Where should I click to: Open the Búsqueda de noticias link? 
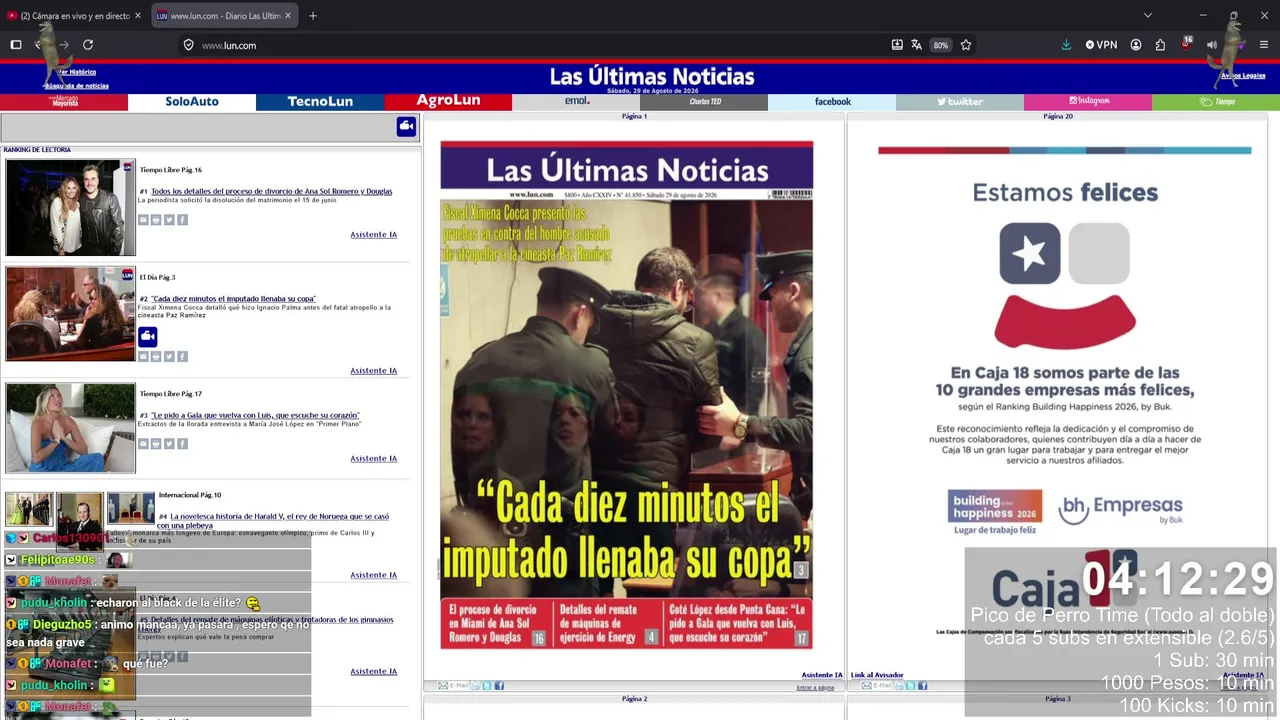77,86
